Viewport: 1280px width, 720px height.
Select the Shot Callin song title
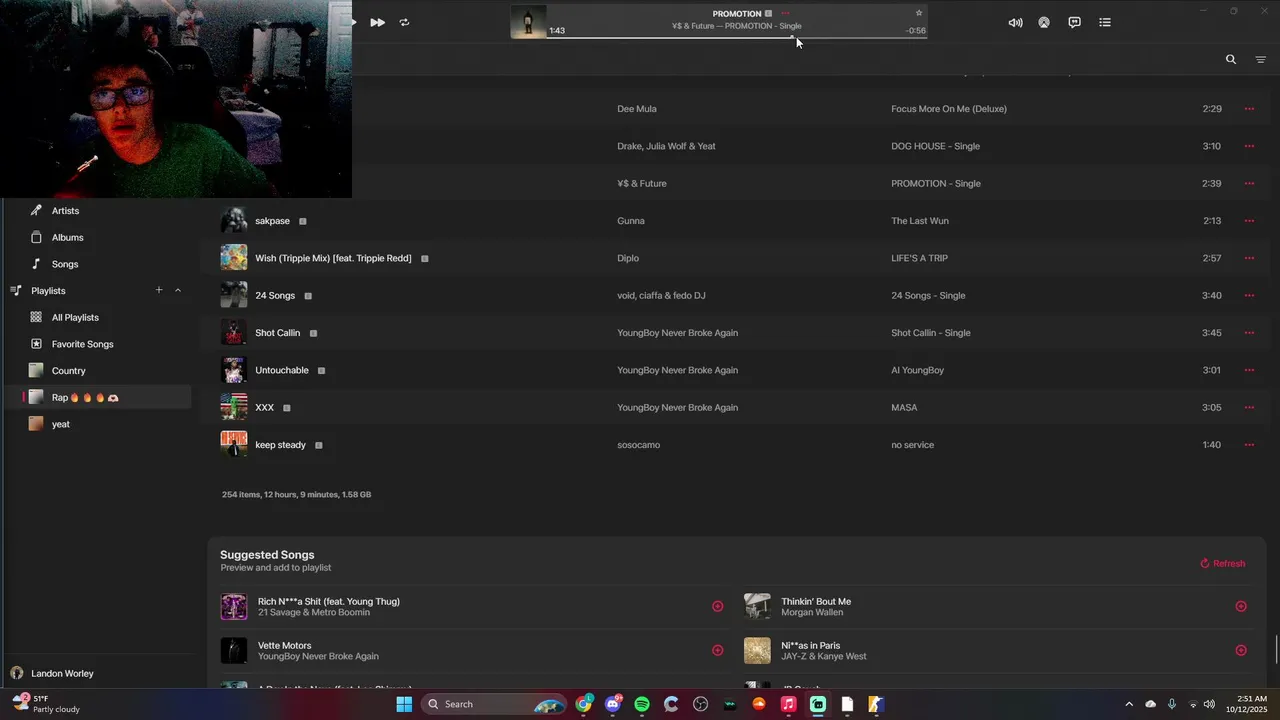pyautogui.click(x=277, y=333)
